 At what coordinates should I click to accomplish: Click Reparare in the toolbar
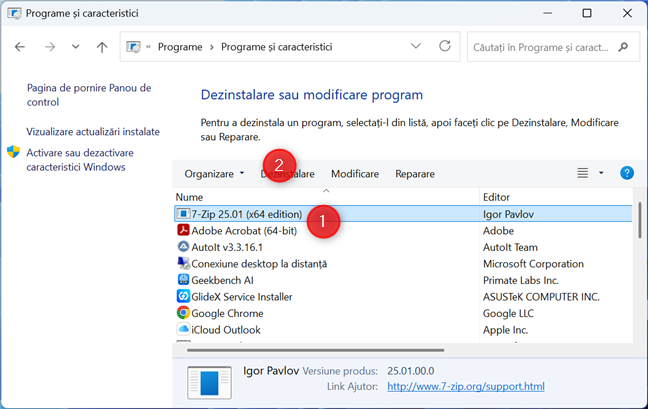[415, 174]
